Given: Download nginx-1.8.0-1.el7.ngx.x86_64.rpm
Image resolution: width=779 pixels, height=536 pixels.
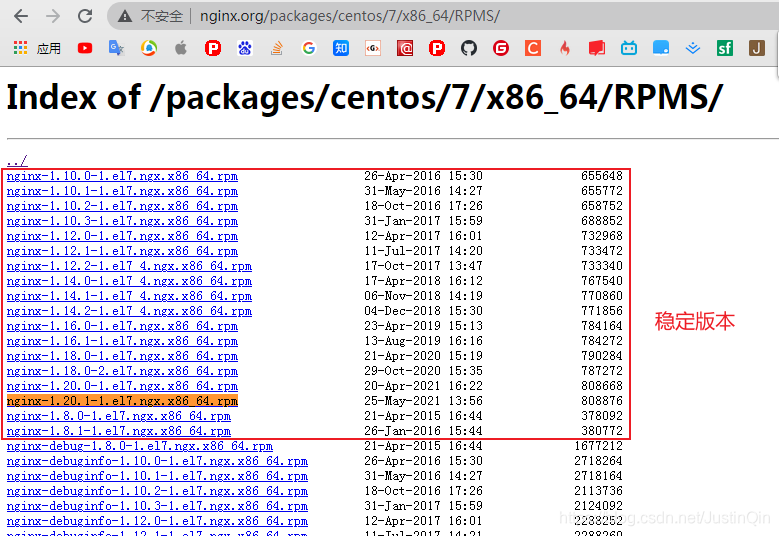Looking at the screenshot, I should (119, 416).
